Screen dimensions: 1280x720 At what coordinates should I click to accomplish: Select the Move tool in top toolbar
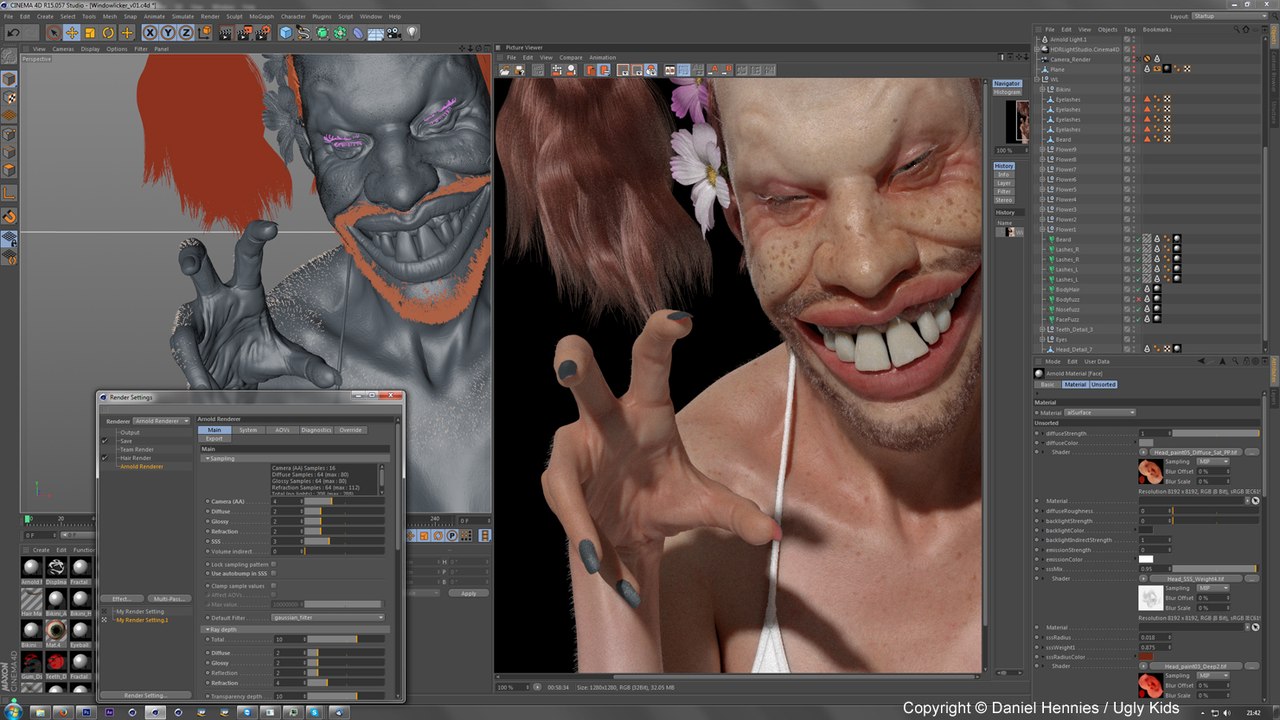tap(71, 33)
